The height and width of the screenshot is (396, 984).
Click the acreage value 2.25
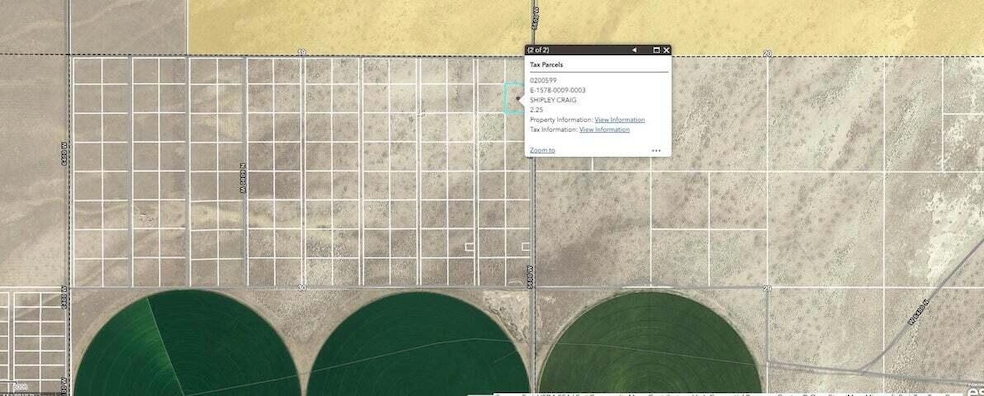point(536,110)
